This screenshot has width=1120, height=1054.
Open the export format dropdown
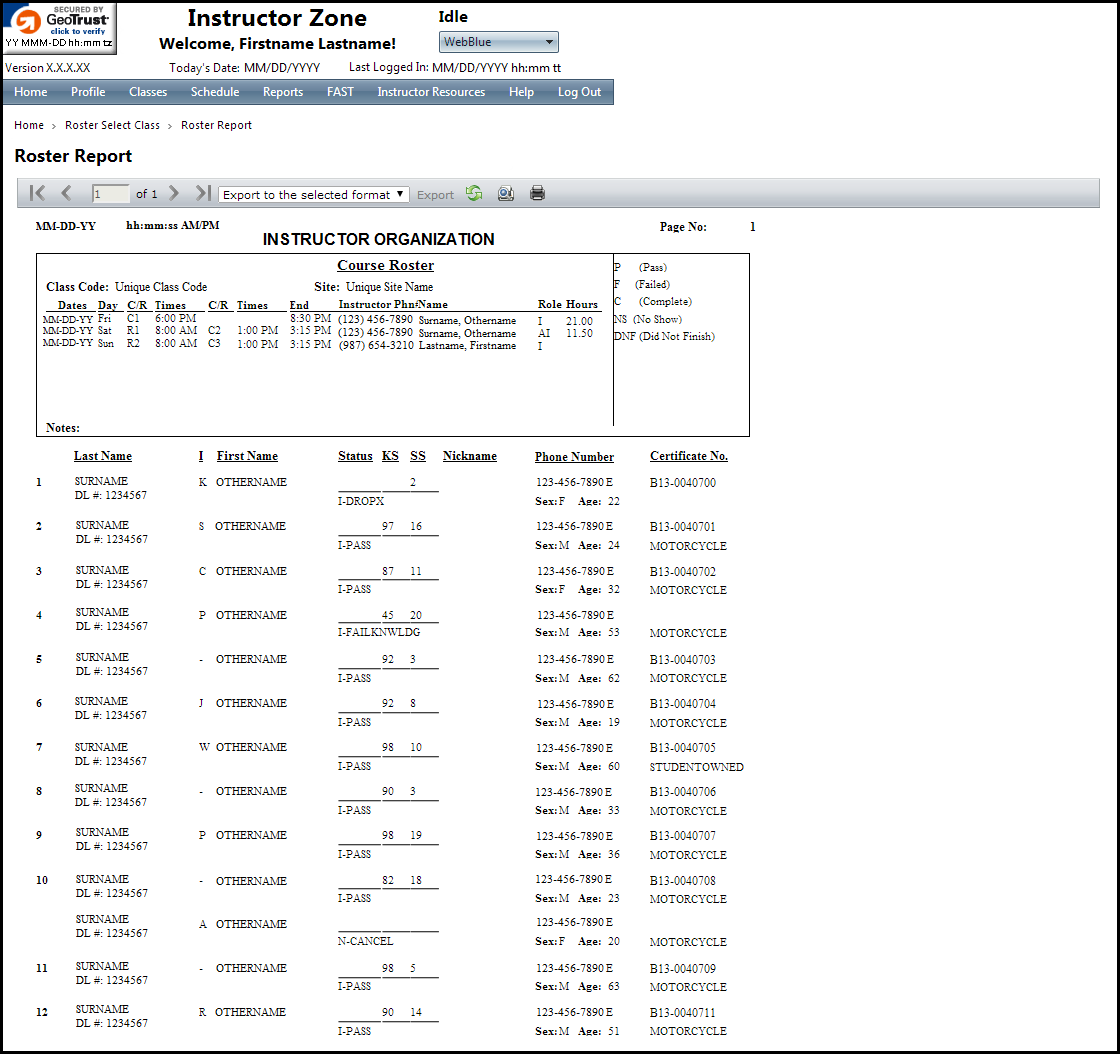[313, 194]
